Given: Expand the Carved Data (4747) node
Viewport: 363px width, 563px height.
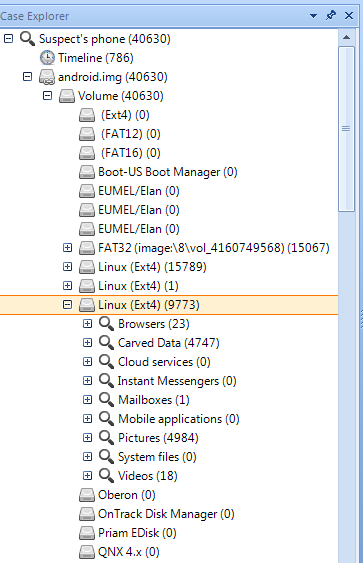Looking at the screenshot, I should click(x=88, y=343).
